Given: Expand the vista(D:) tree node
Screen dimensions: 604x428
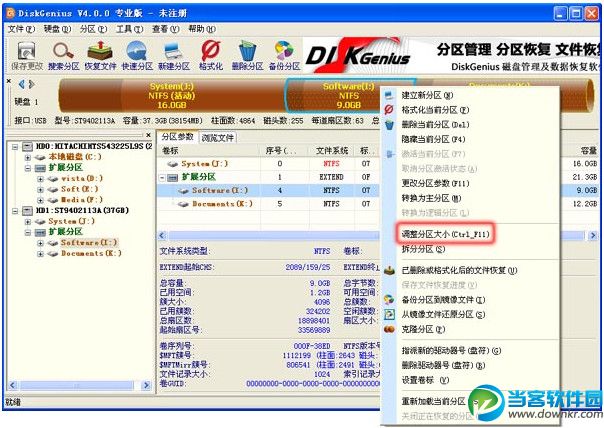Looking at the screenshot, I should point(40,179).
